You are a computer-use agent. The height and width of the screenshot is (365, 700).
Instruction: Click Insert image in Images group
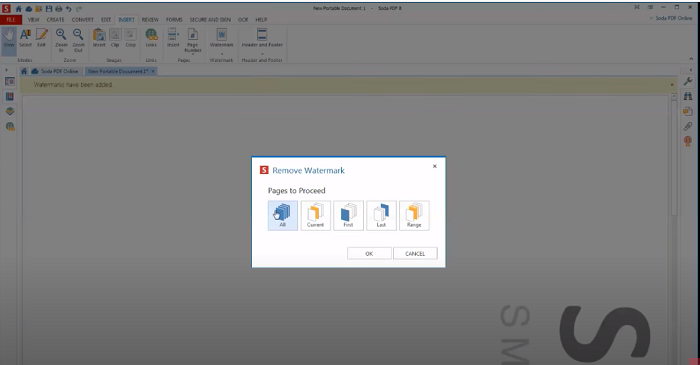click(99, 38)
